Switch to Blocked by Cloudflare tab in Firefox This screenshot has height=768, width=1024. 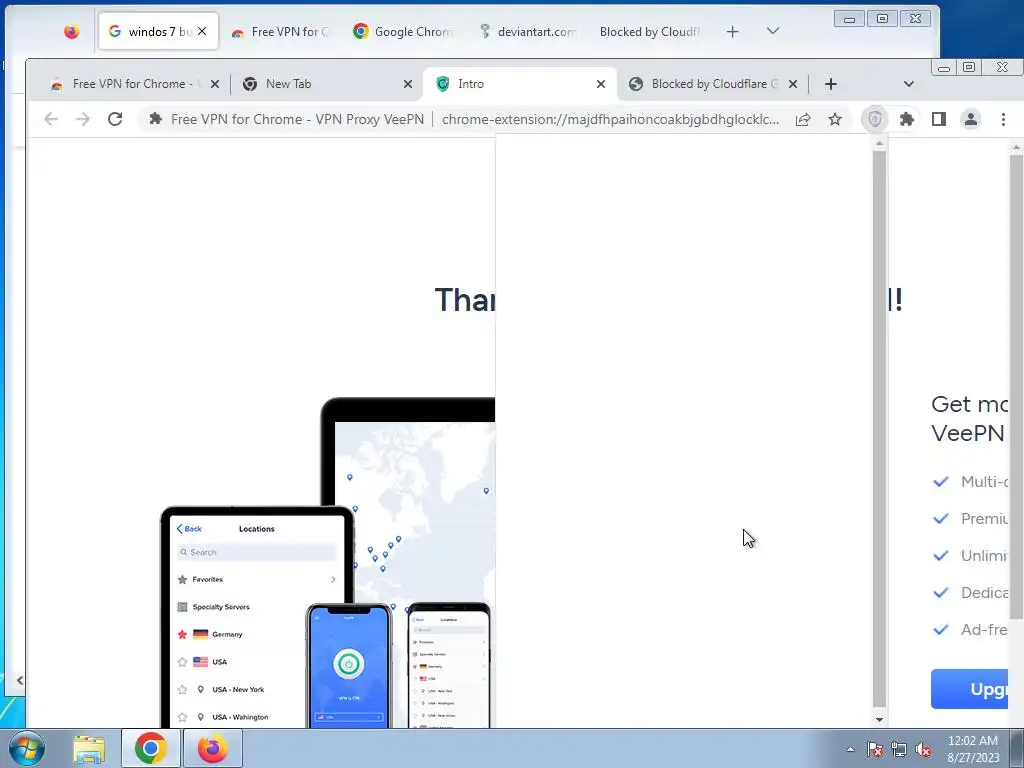(x=649, y=31)
